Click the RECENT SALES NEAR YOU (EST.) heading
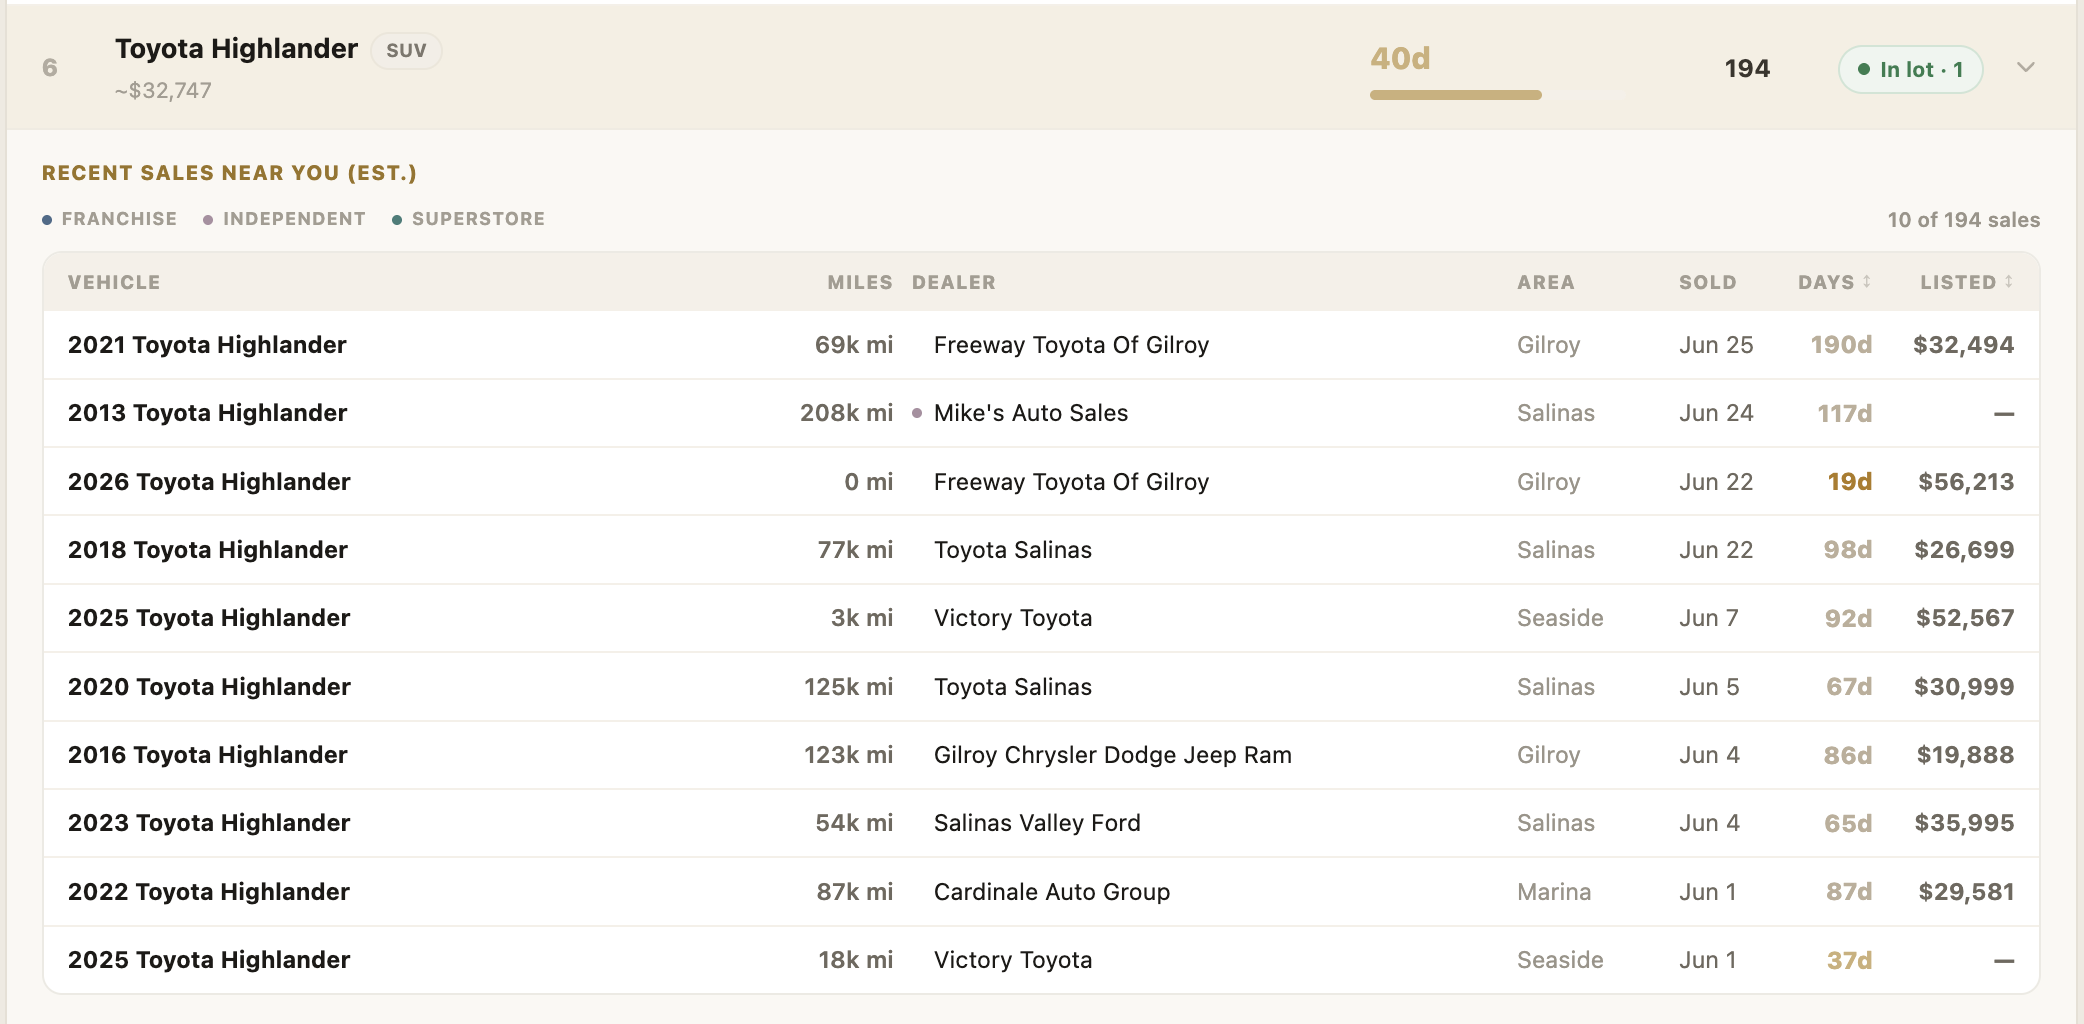The image size is (2084, 1024). click(229, 173)
